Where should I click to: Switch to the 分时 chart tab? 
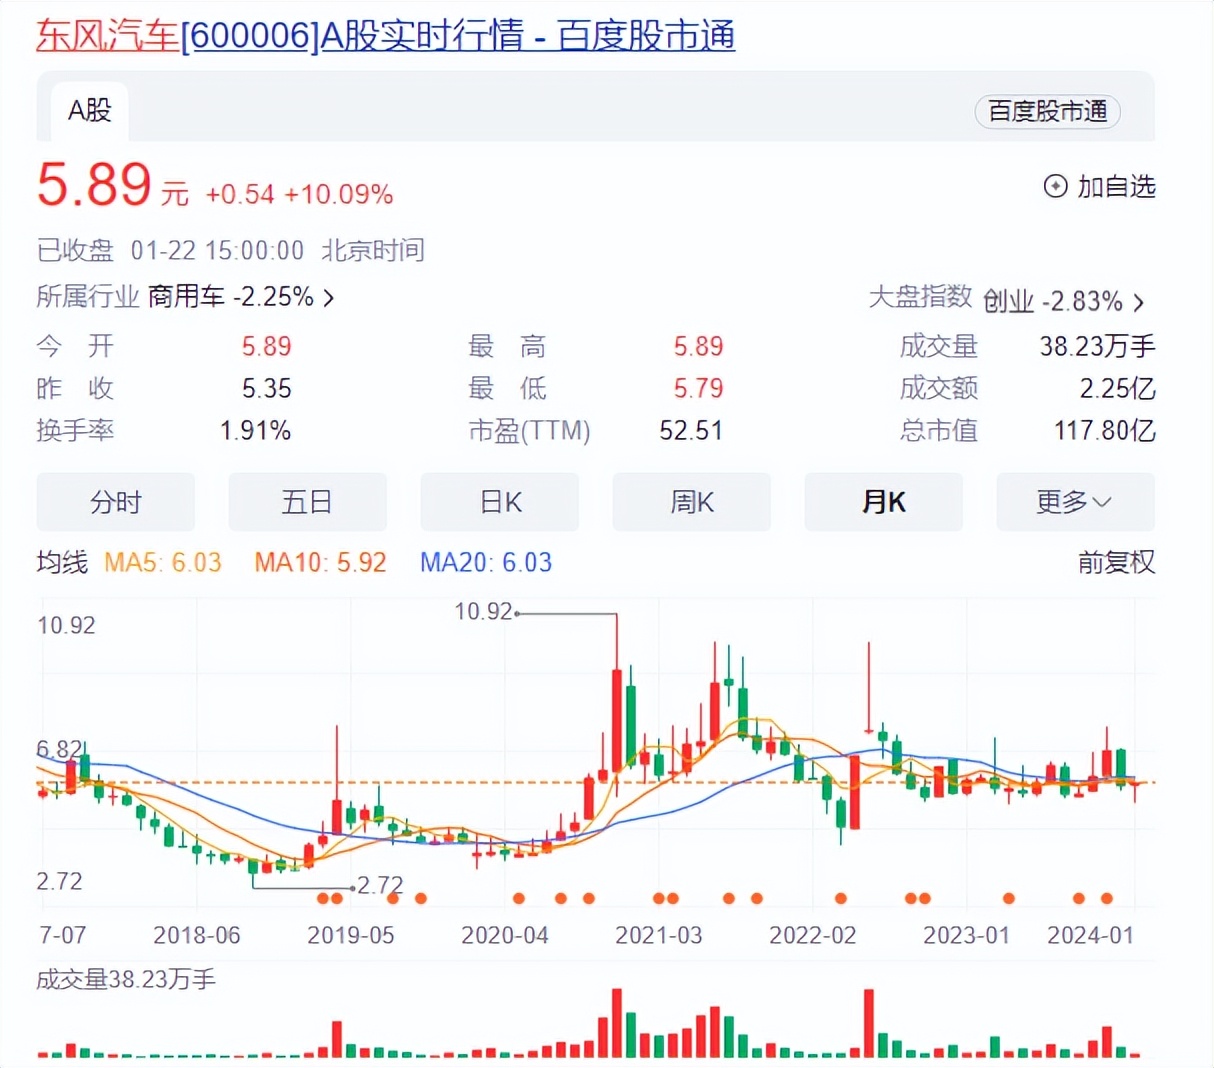pos(115,502)
